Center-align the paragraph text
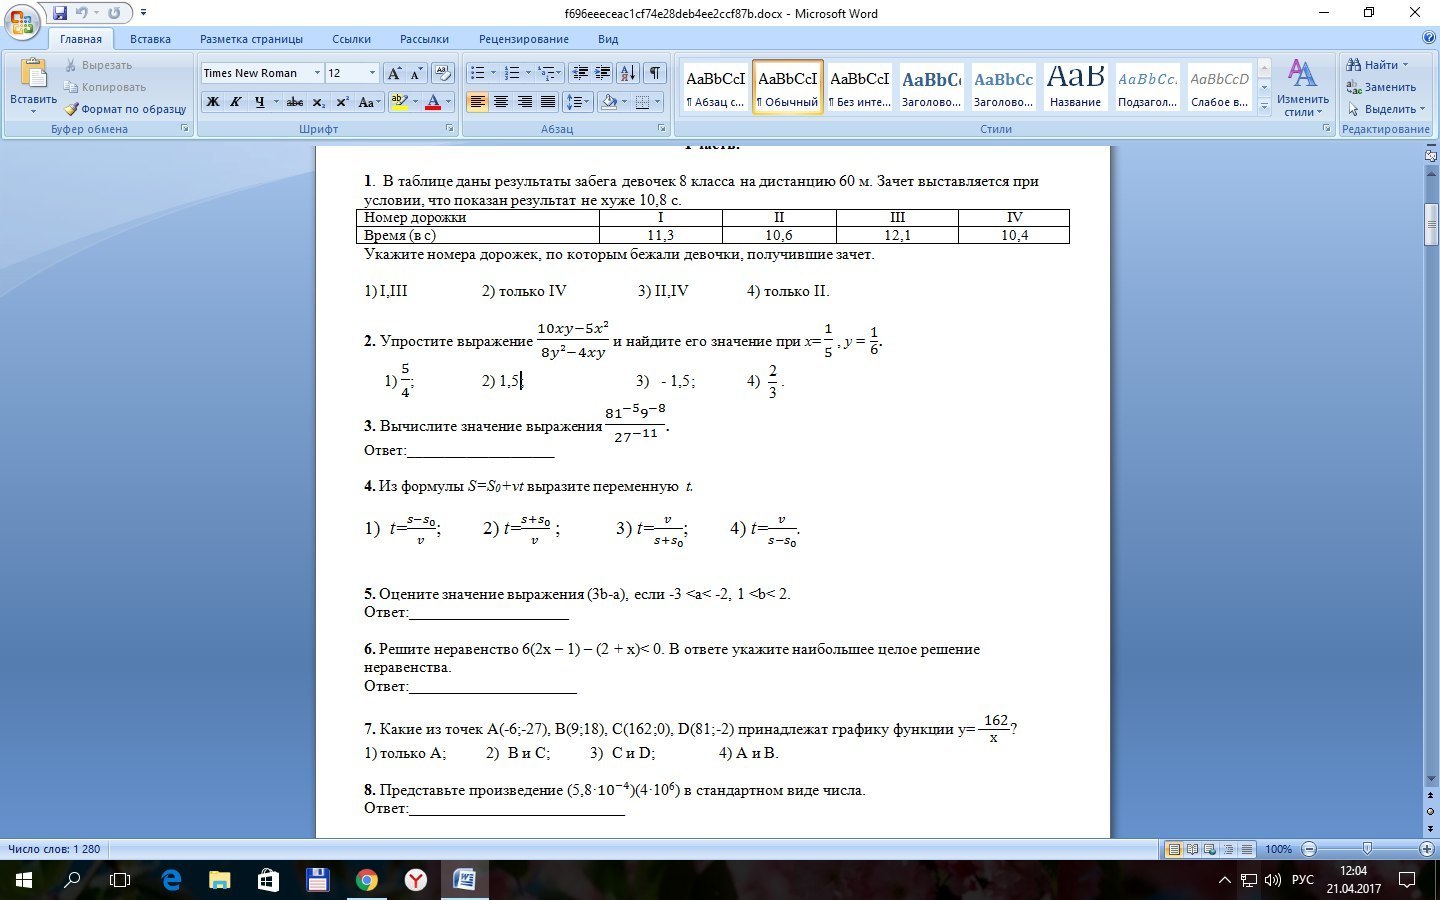 coord(501,102)
